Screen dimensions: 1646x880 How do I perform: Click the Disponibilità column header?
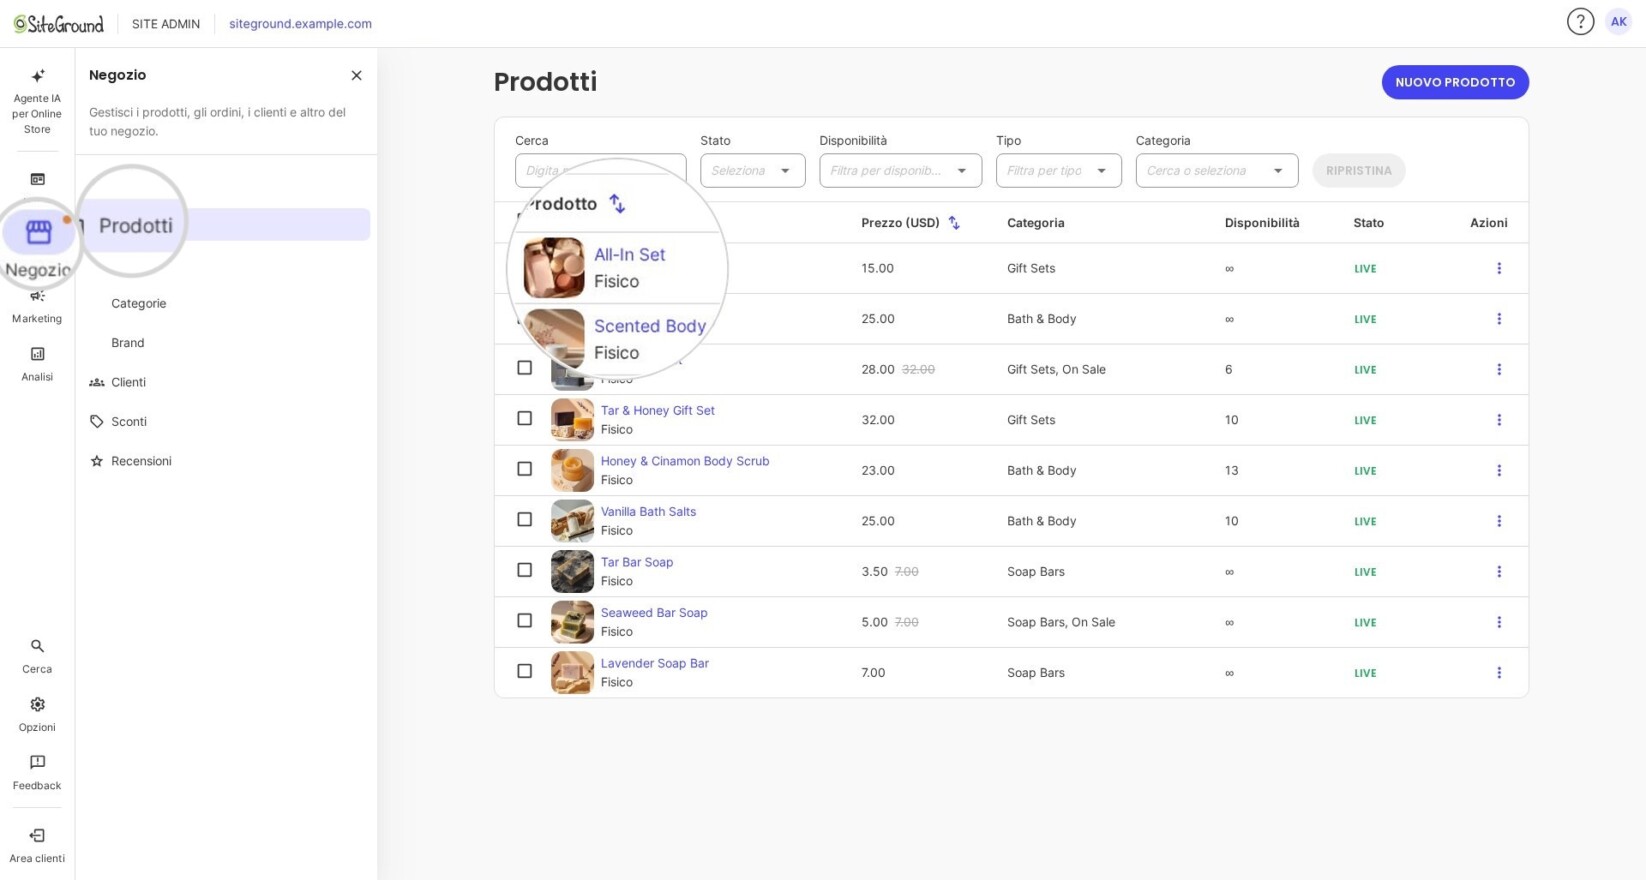pyautogui.click(x=1262, y=223)
